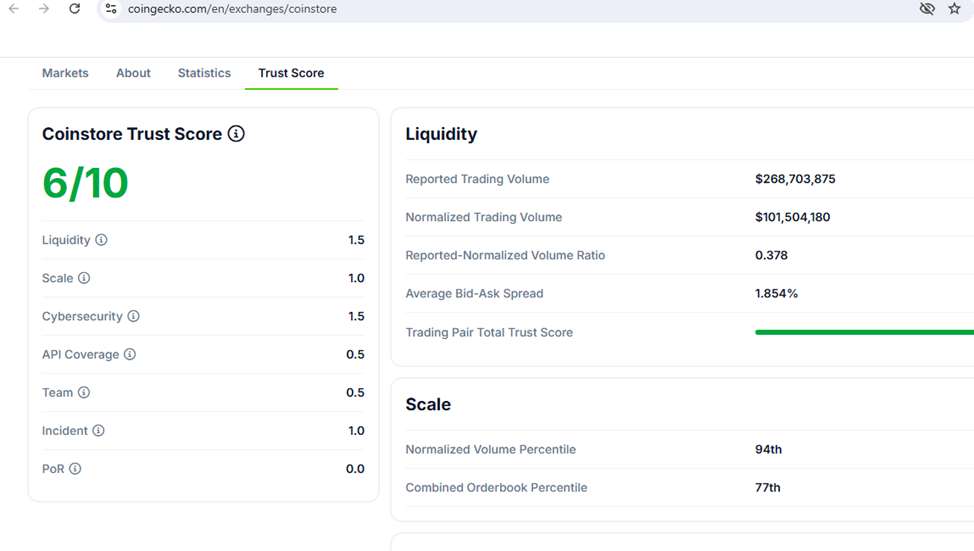Click the Cybersecurity score 1.5

(x=357, y=316)
